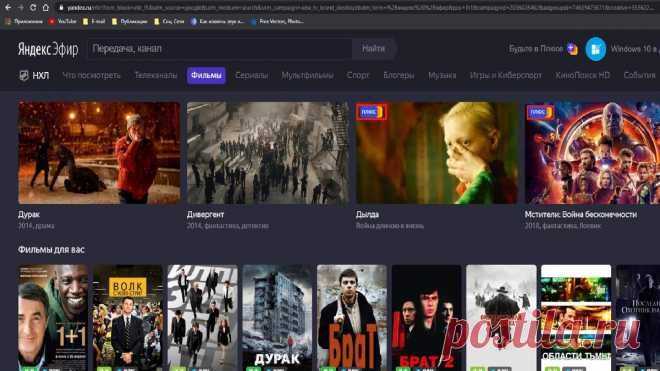Screen dimensions: 660x371
Task: Open the Брат movie poster
Action: pos(352,318)
